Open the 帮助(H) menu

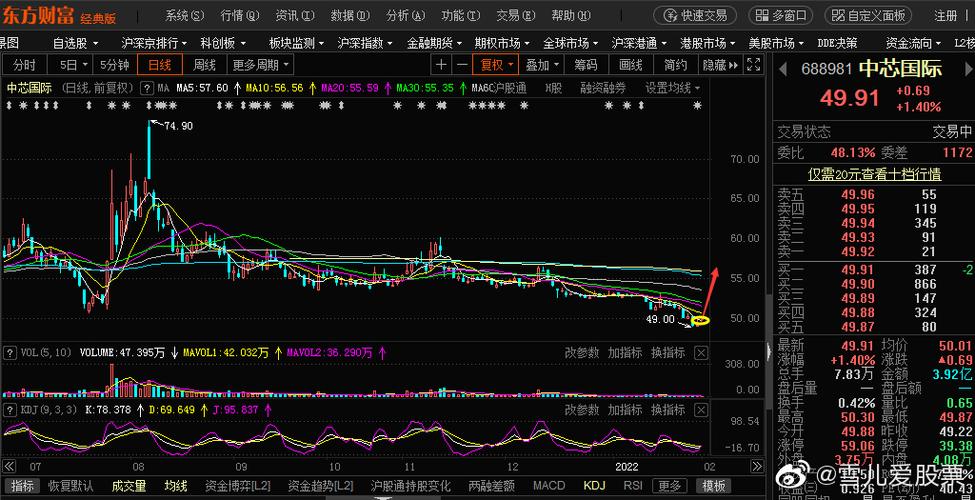pyautogui.click(x=571, y=15)
